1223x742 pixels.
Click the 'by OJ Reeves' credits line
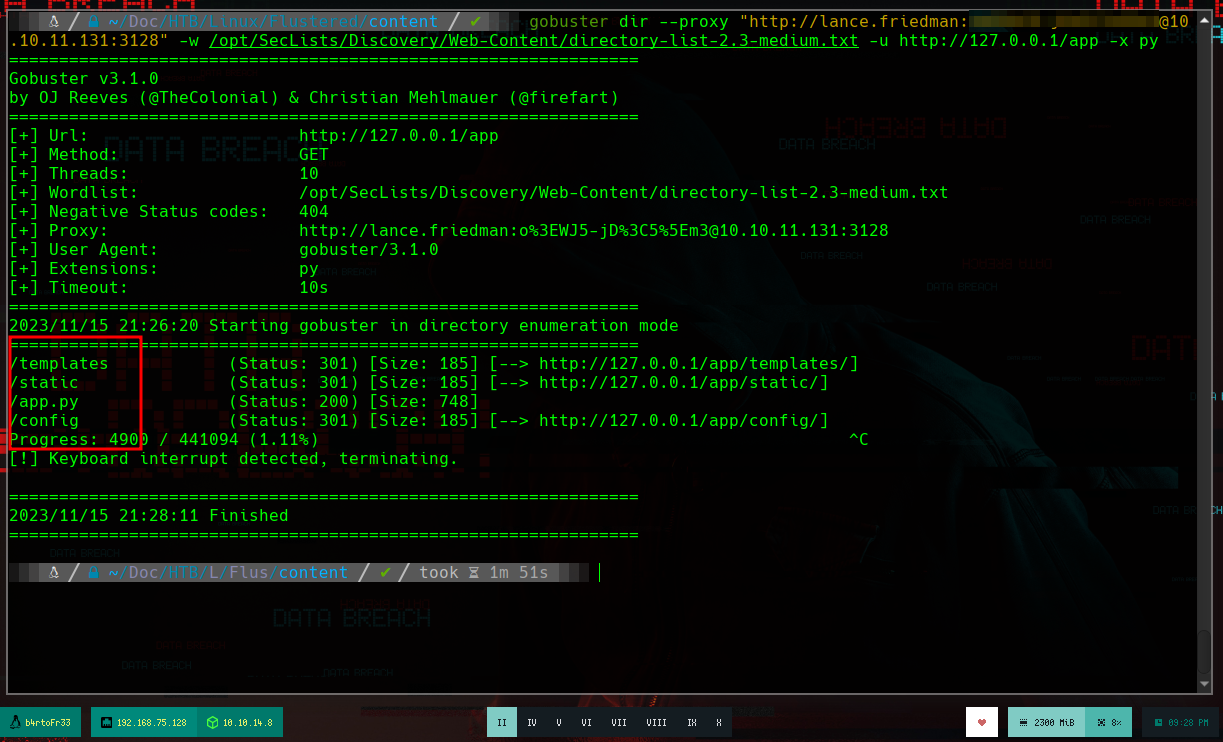point(313,98)
